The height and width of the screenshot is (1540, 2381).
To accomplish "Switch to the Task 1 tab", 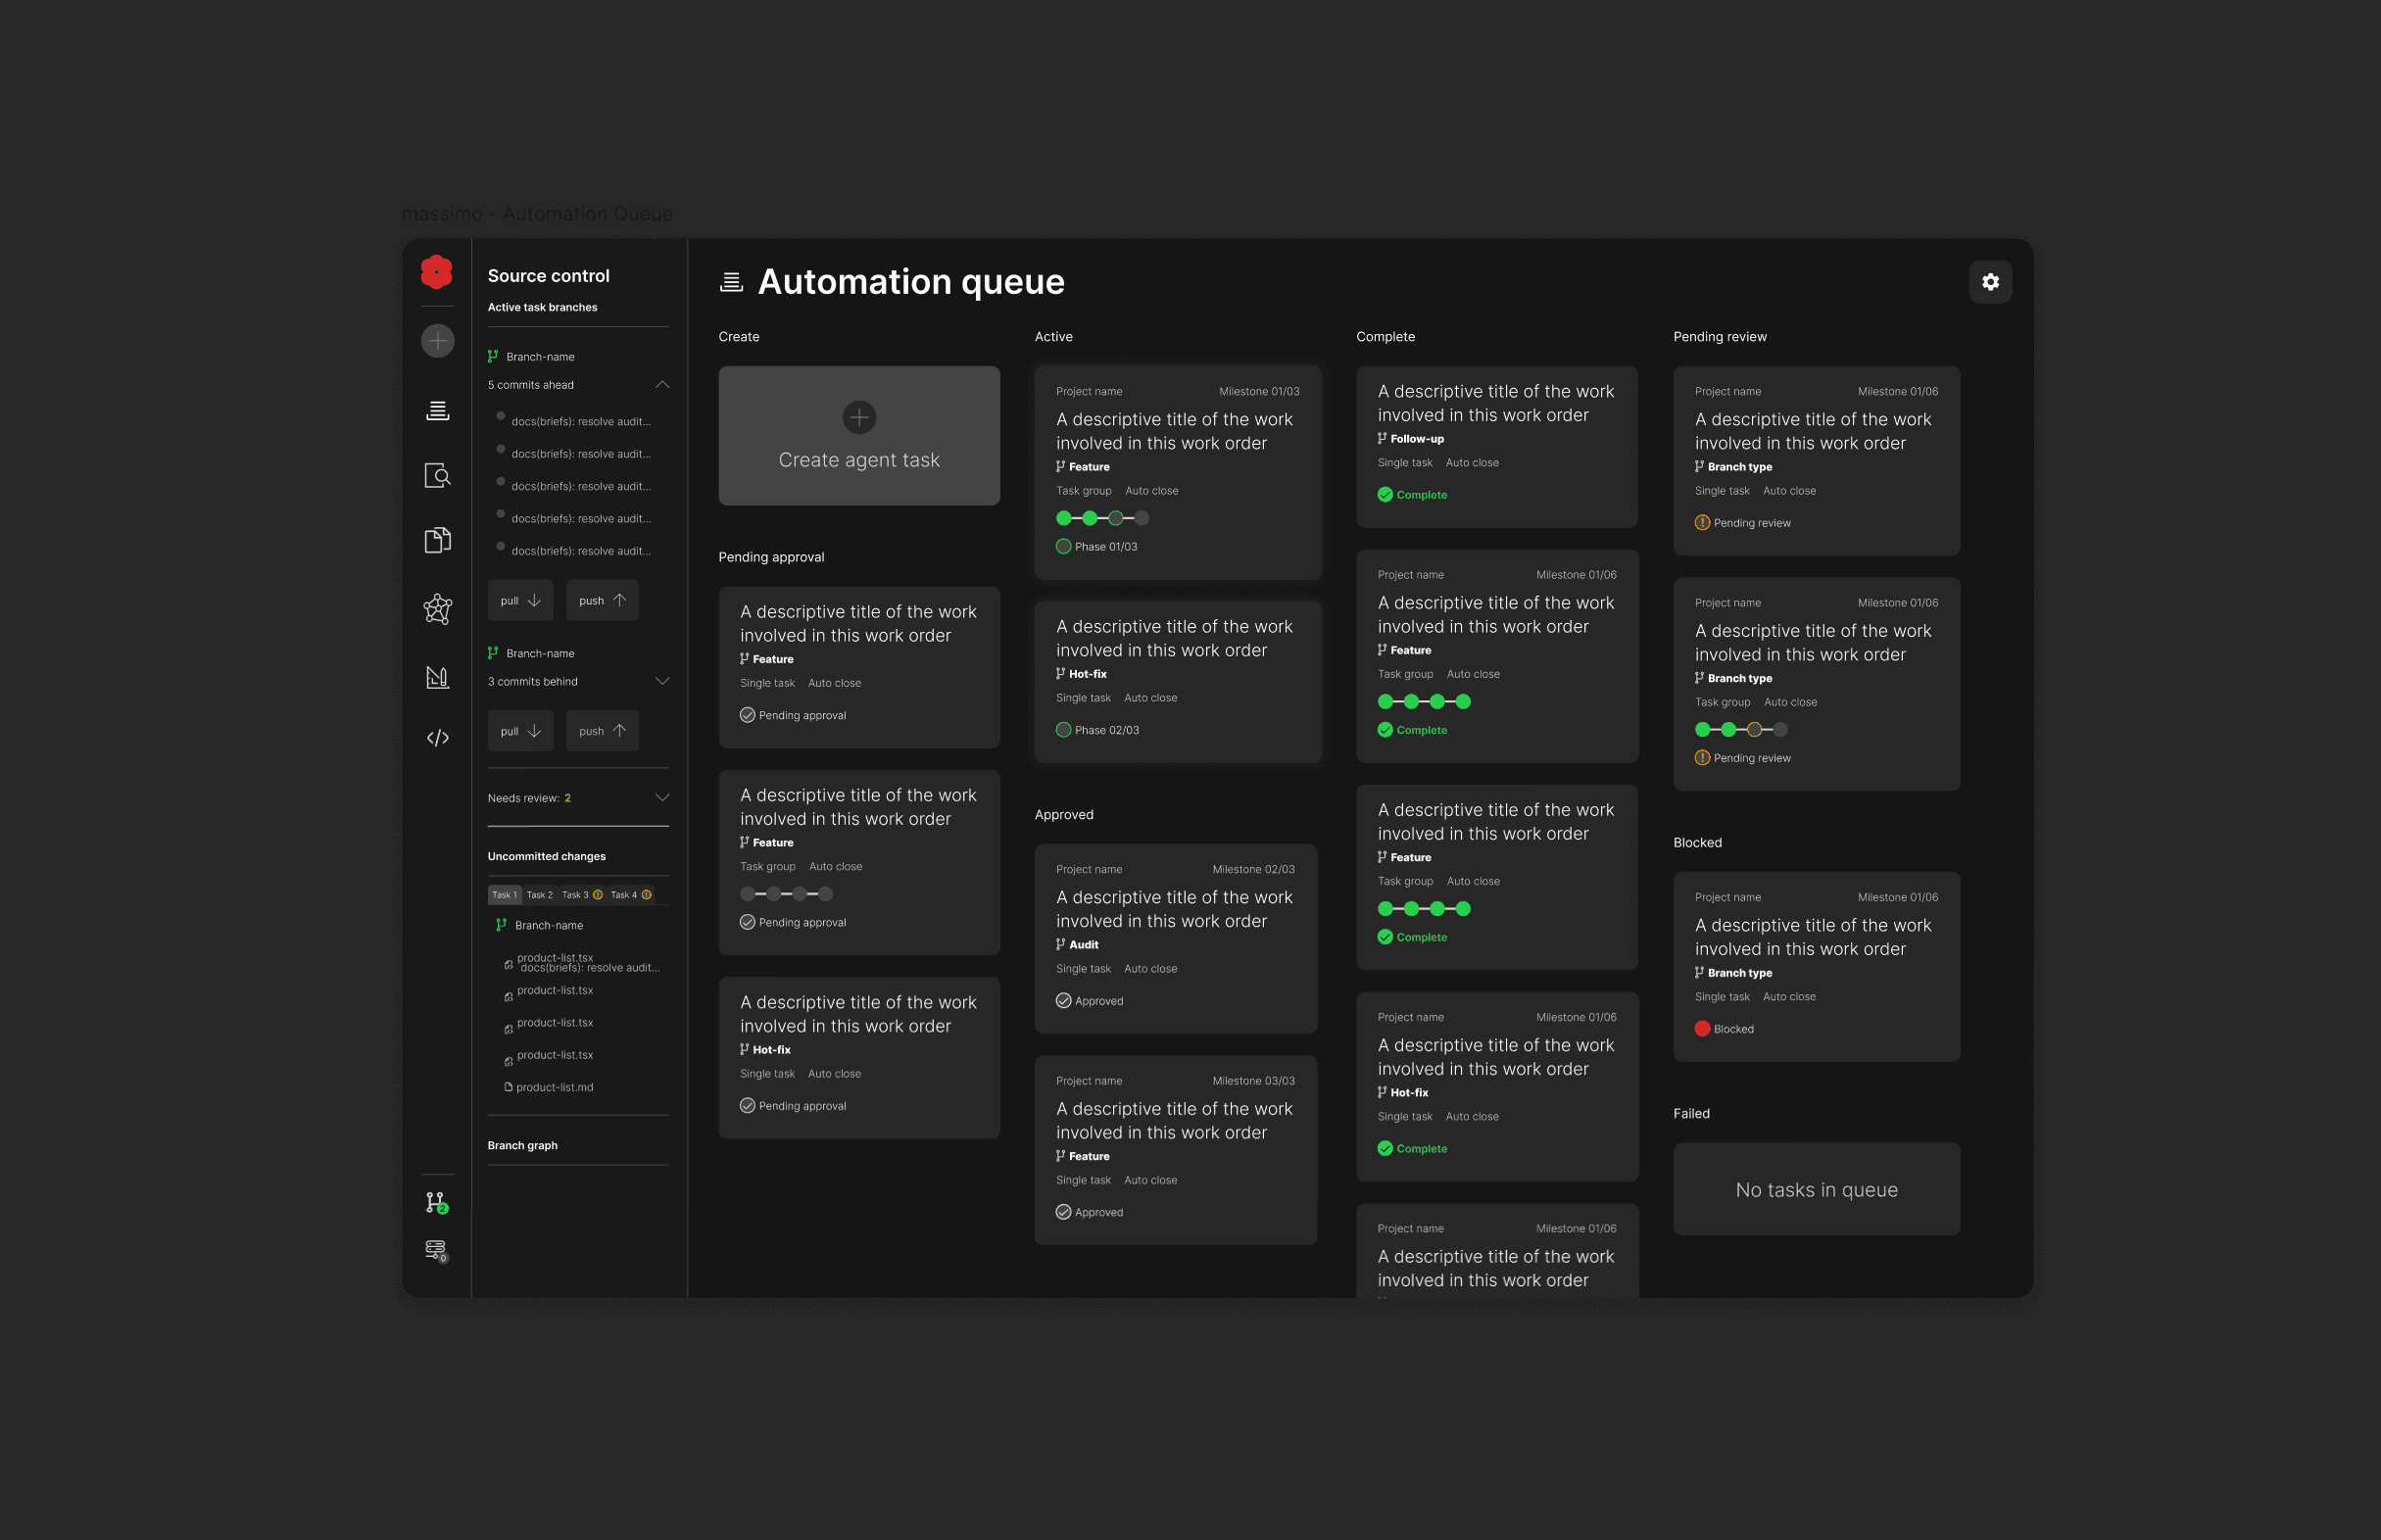I will click(x=504, y=894).
